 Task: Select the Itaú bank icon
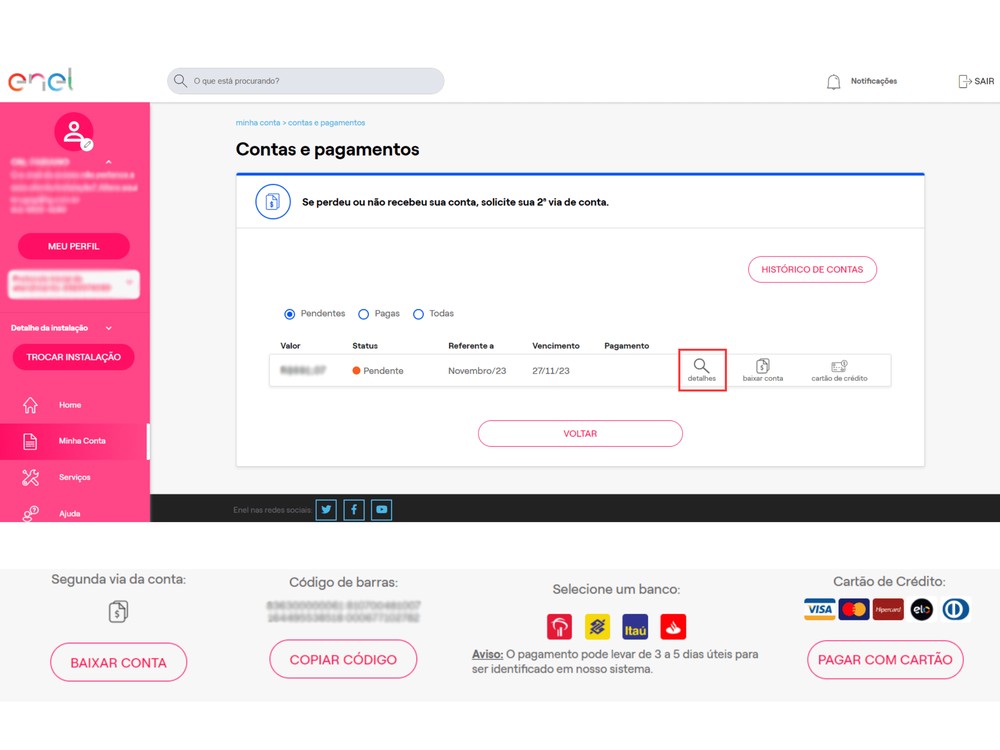(635, 627)
